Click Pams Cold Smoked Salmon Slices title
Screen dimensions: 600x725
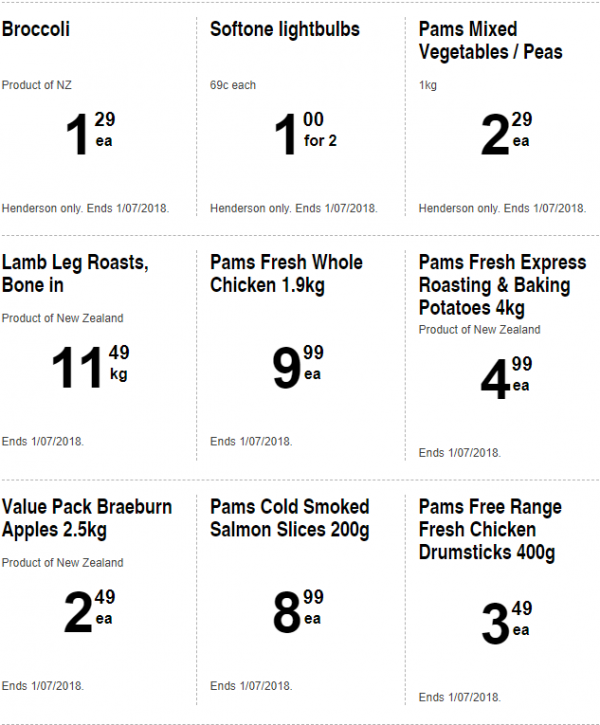(x=290, y=518)
